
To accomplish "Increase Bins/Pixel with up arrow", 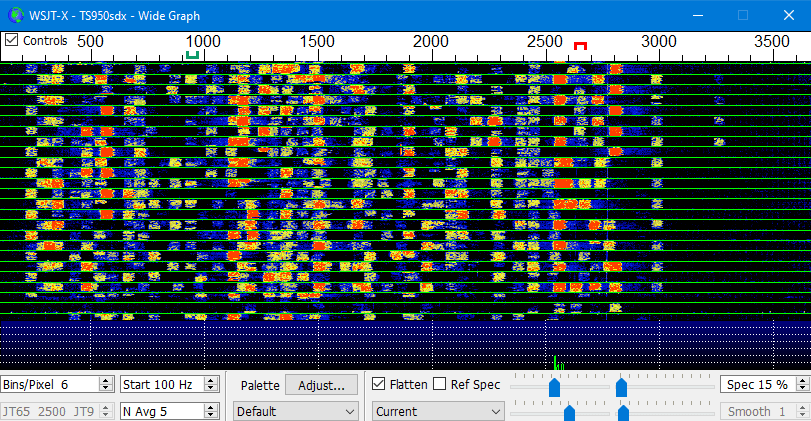I will (106, 380).
